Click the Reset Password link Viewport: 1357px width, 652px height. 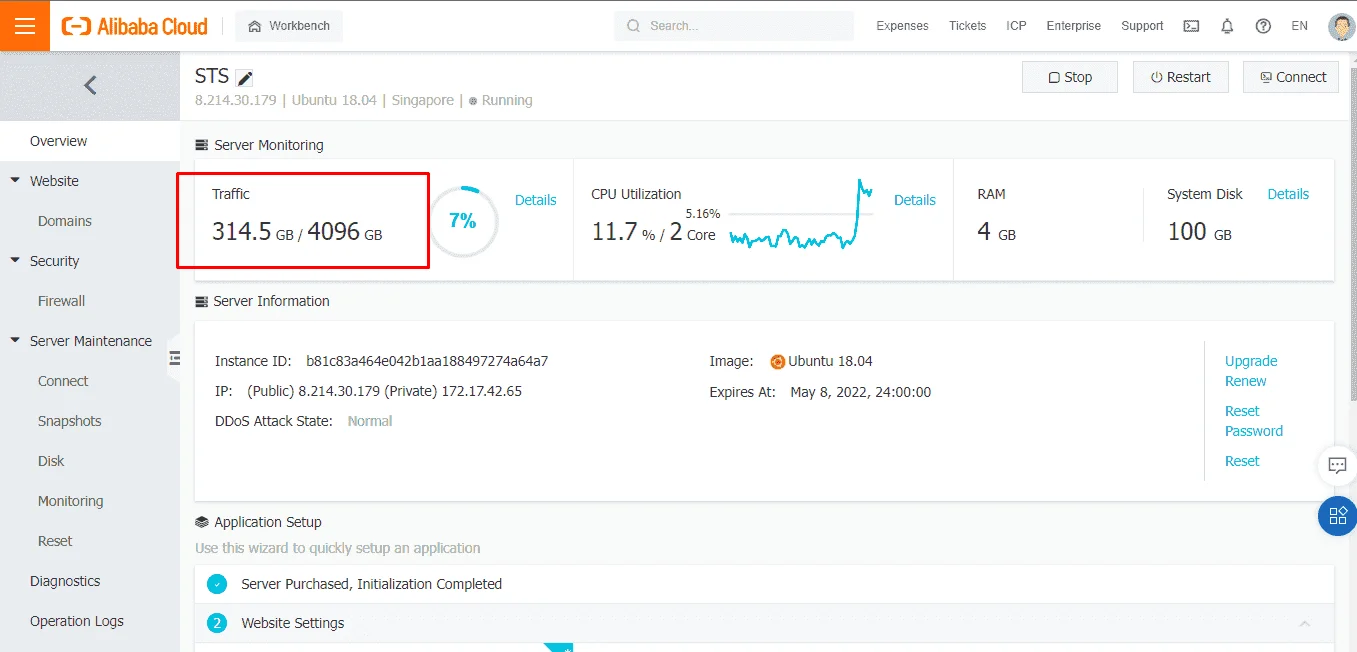coord(1254,421)
